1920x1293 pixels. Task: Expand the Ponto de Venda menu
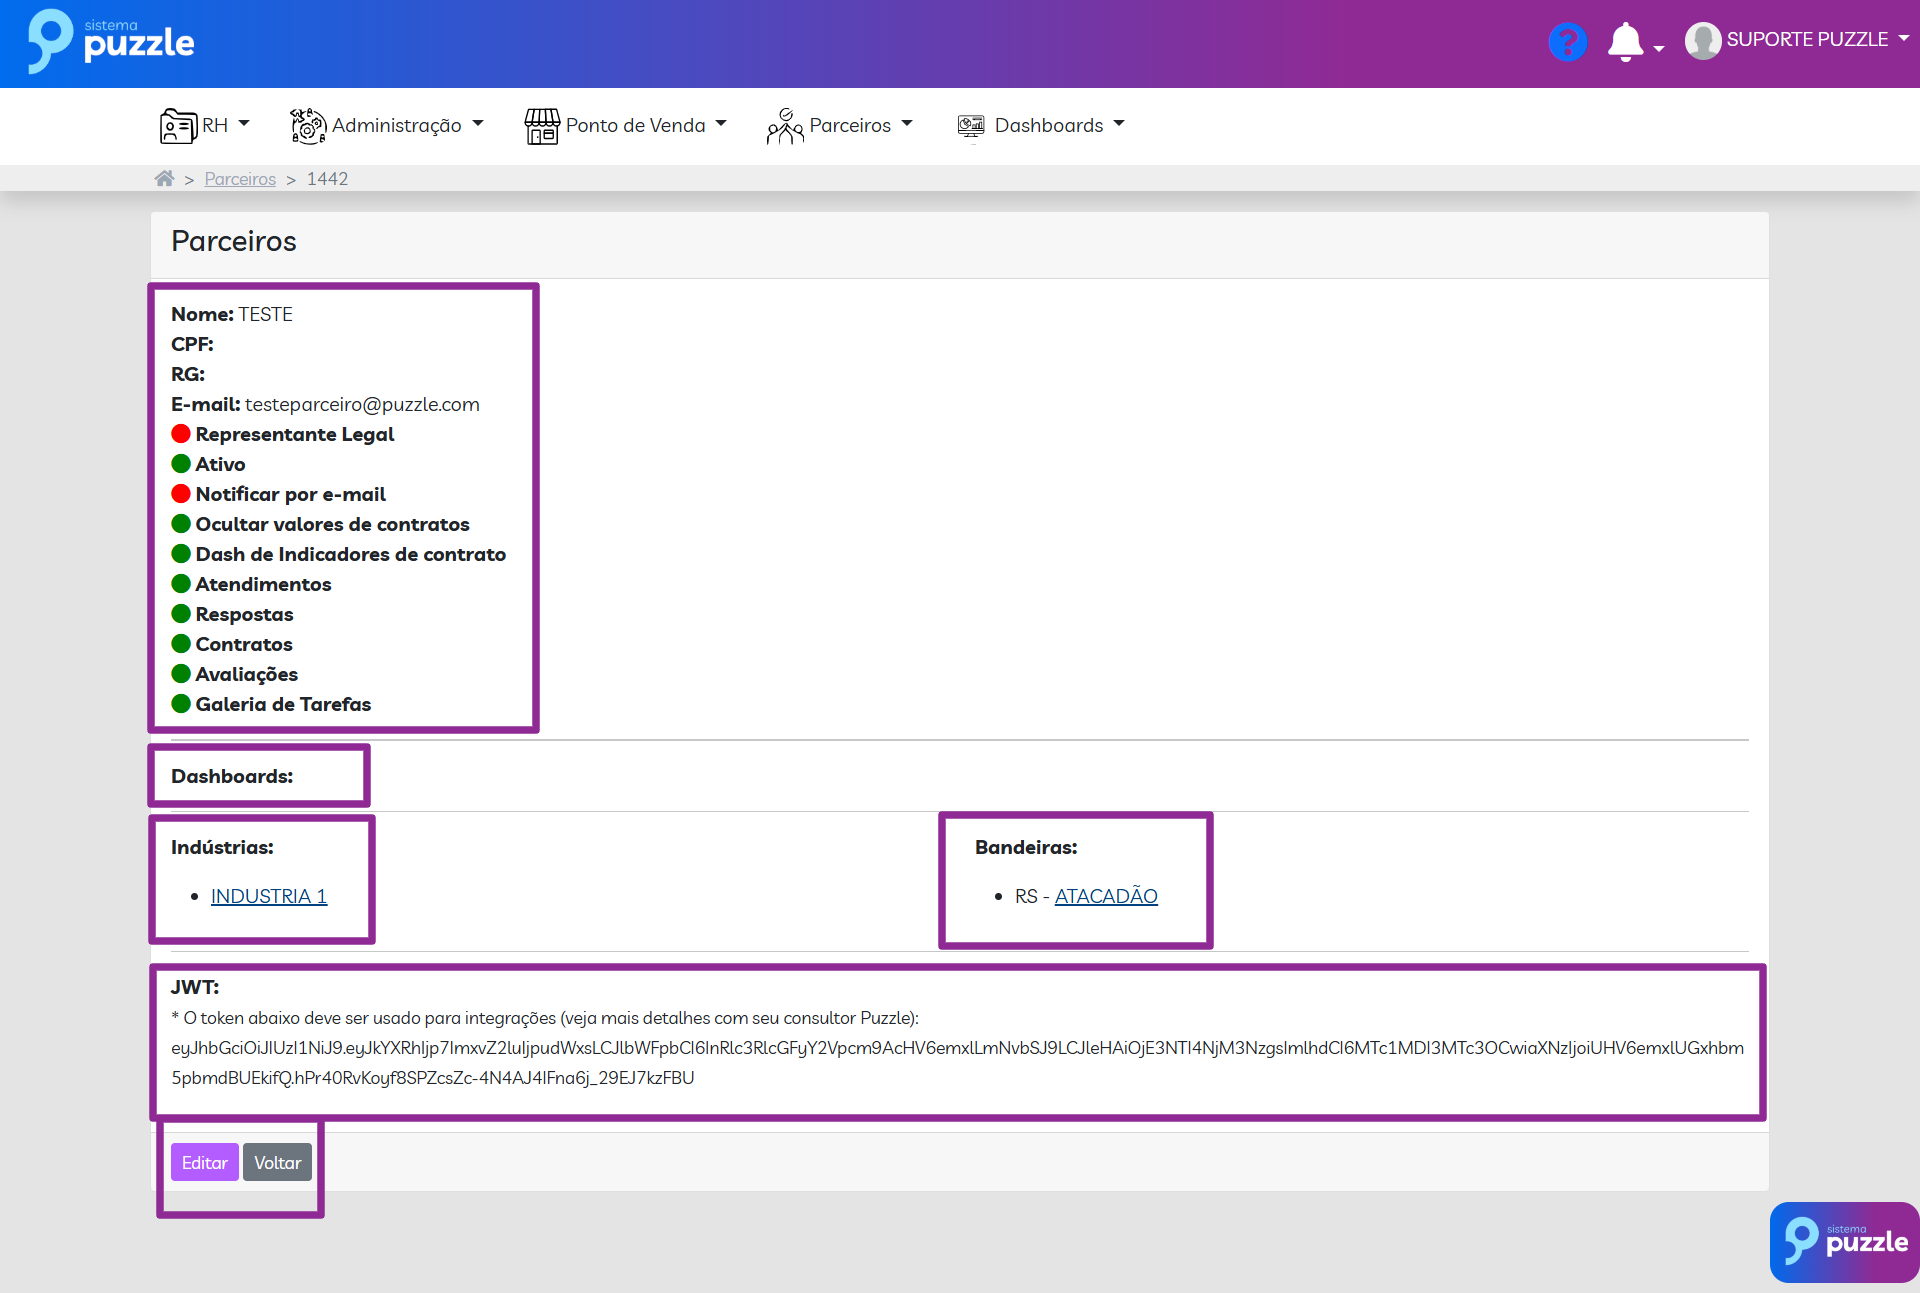(625, 126)
